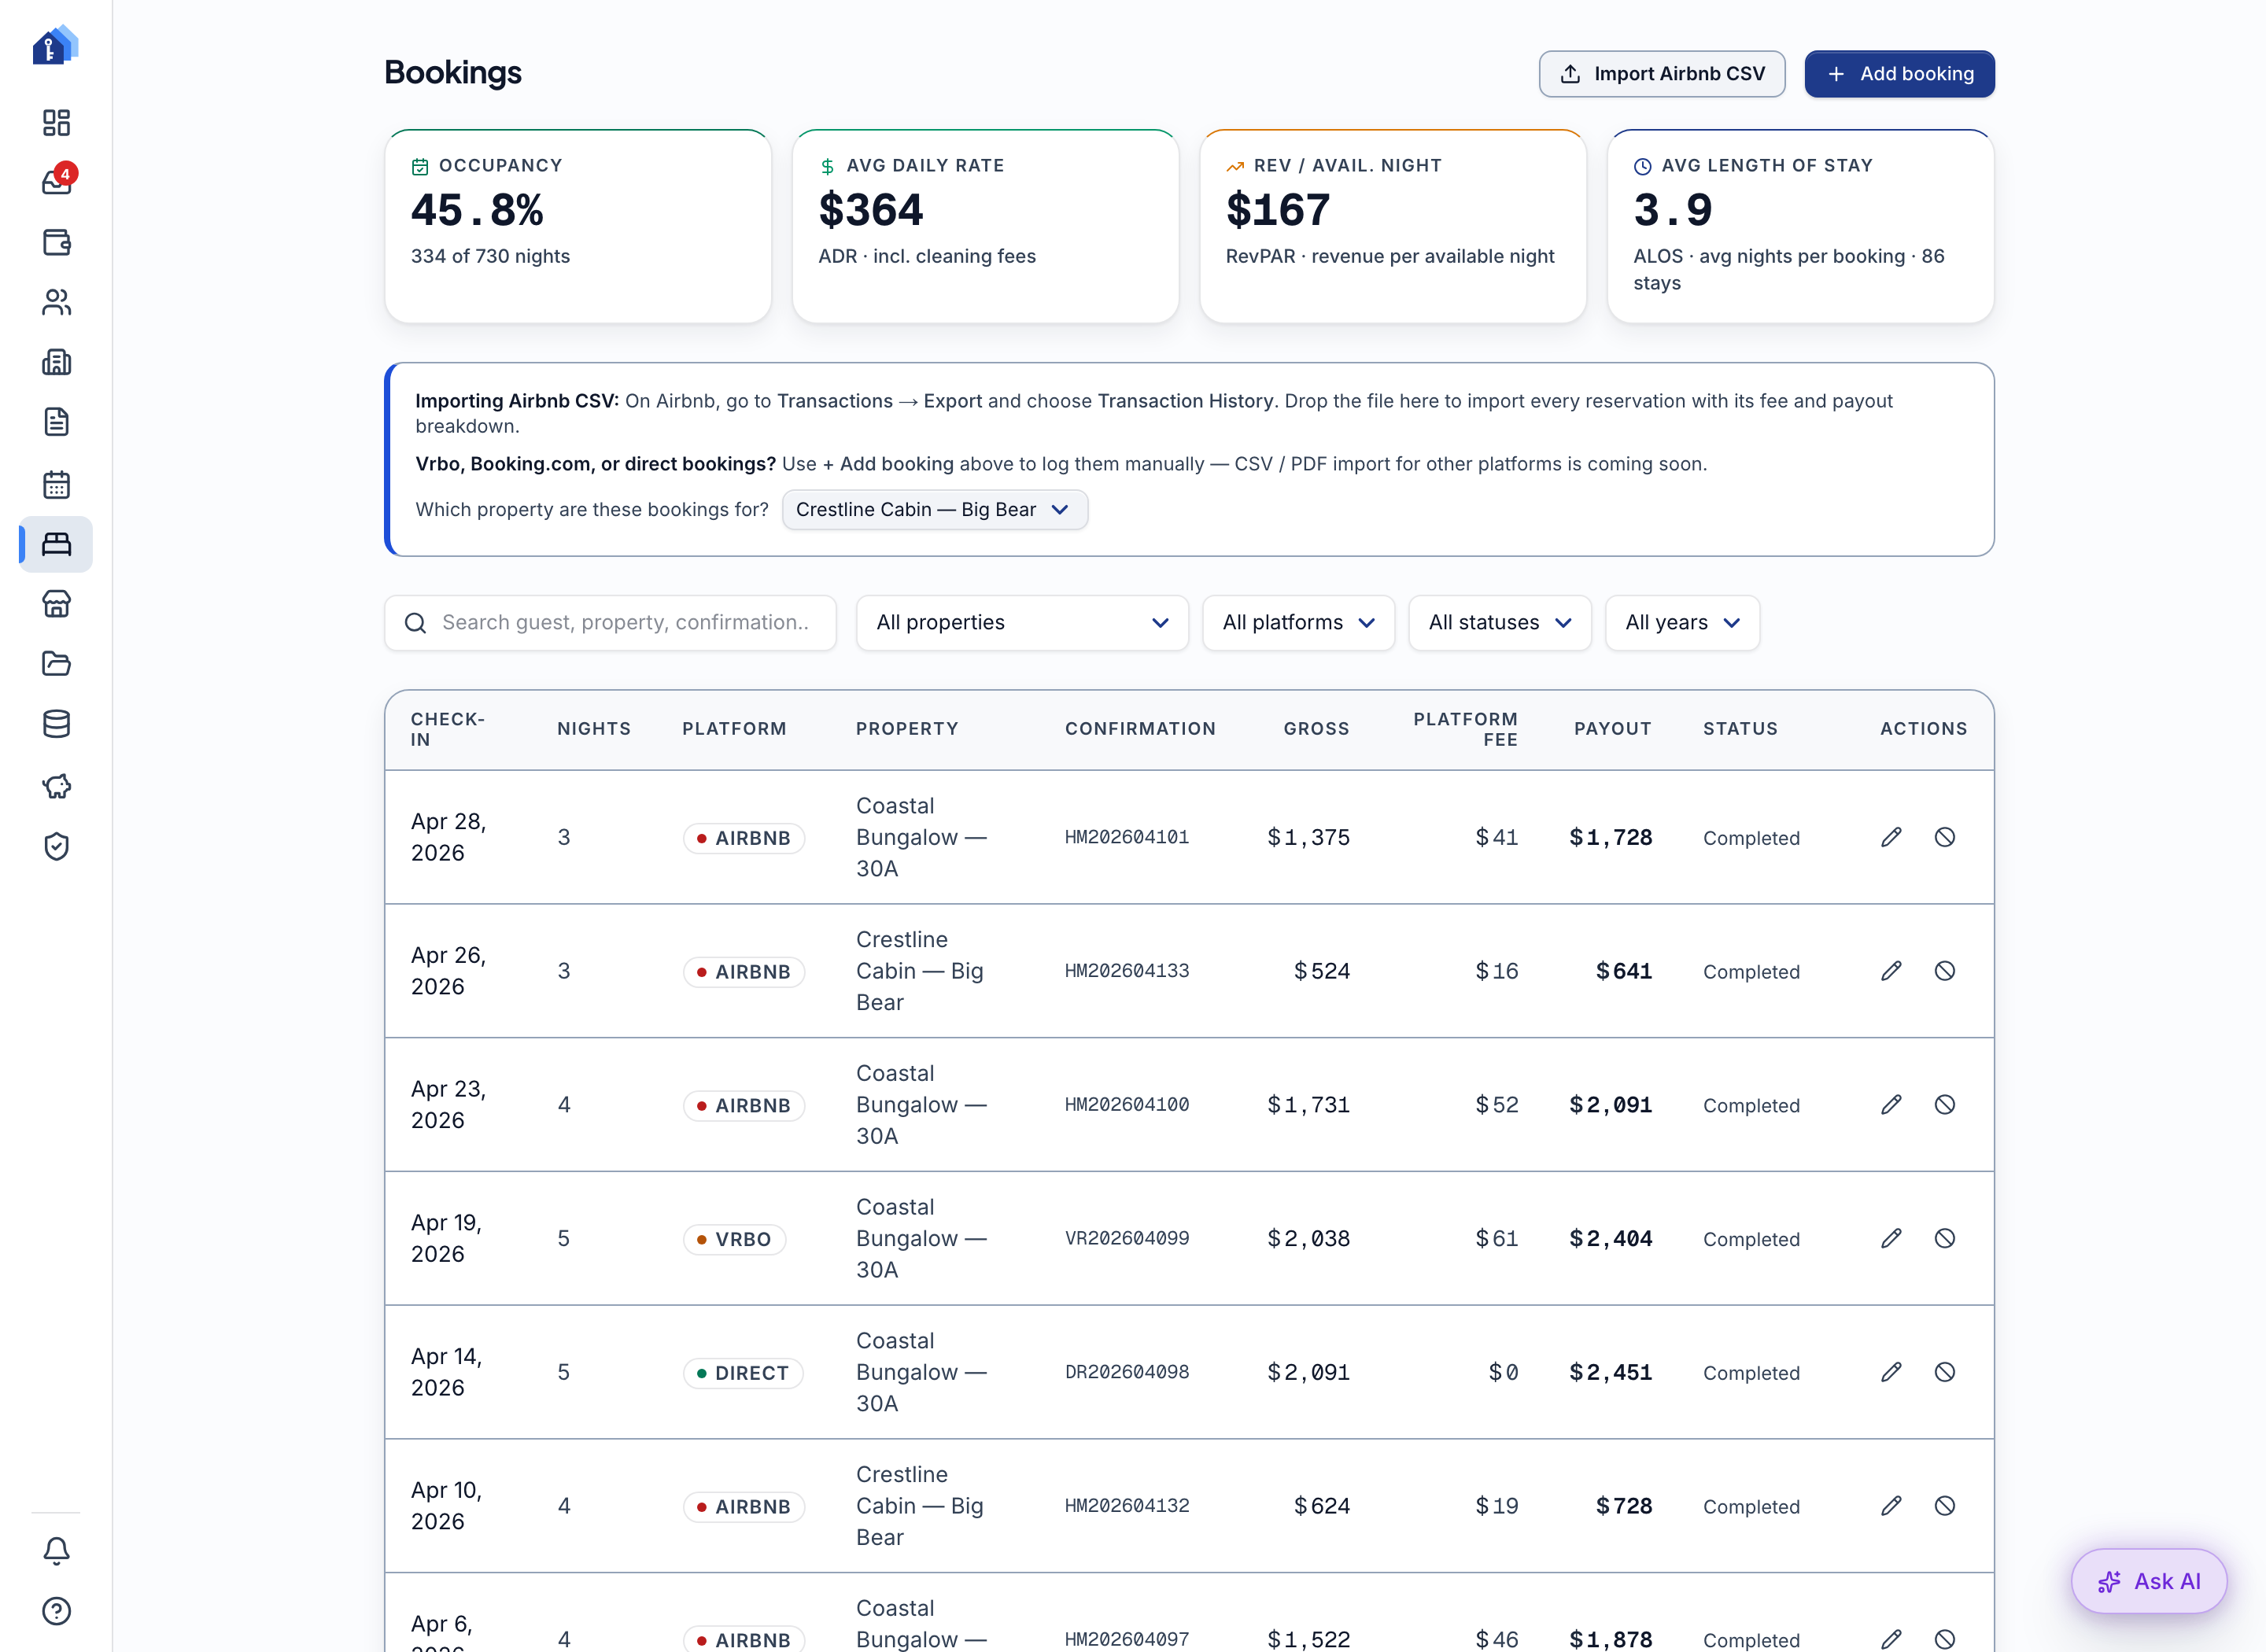Cancel the VRBO booking VR202604099
This screenshot has width=2266, height=1652.
coord(1944,1239)
